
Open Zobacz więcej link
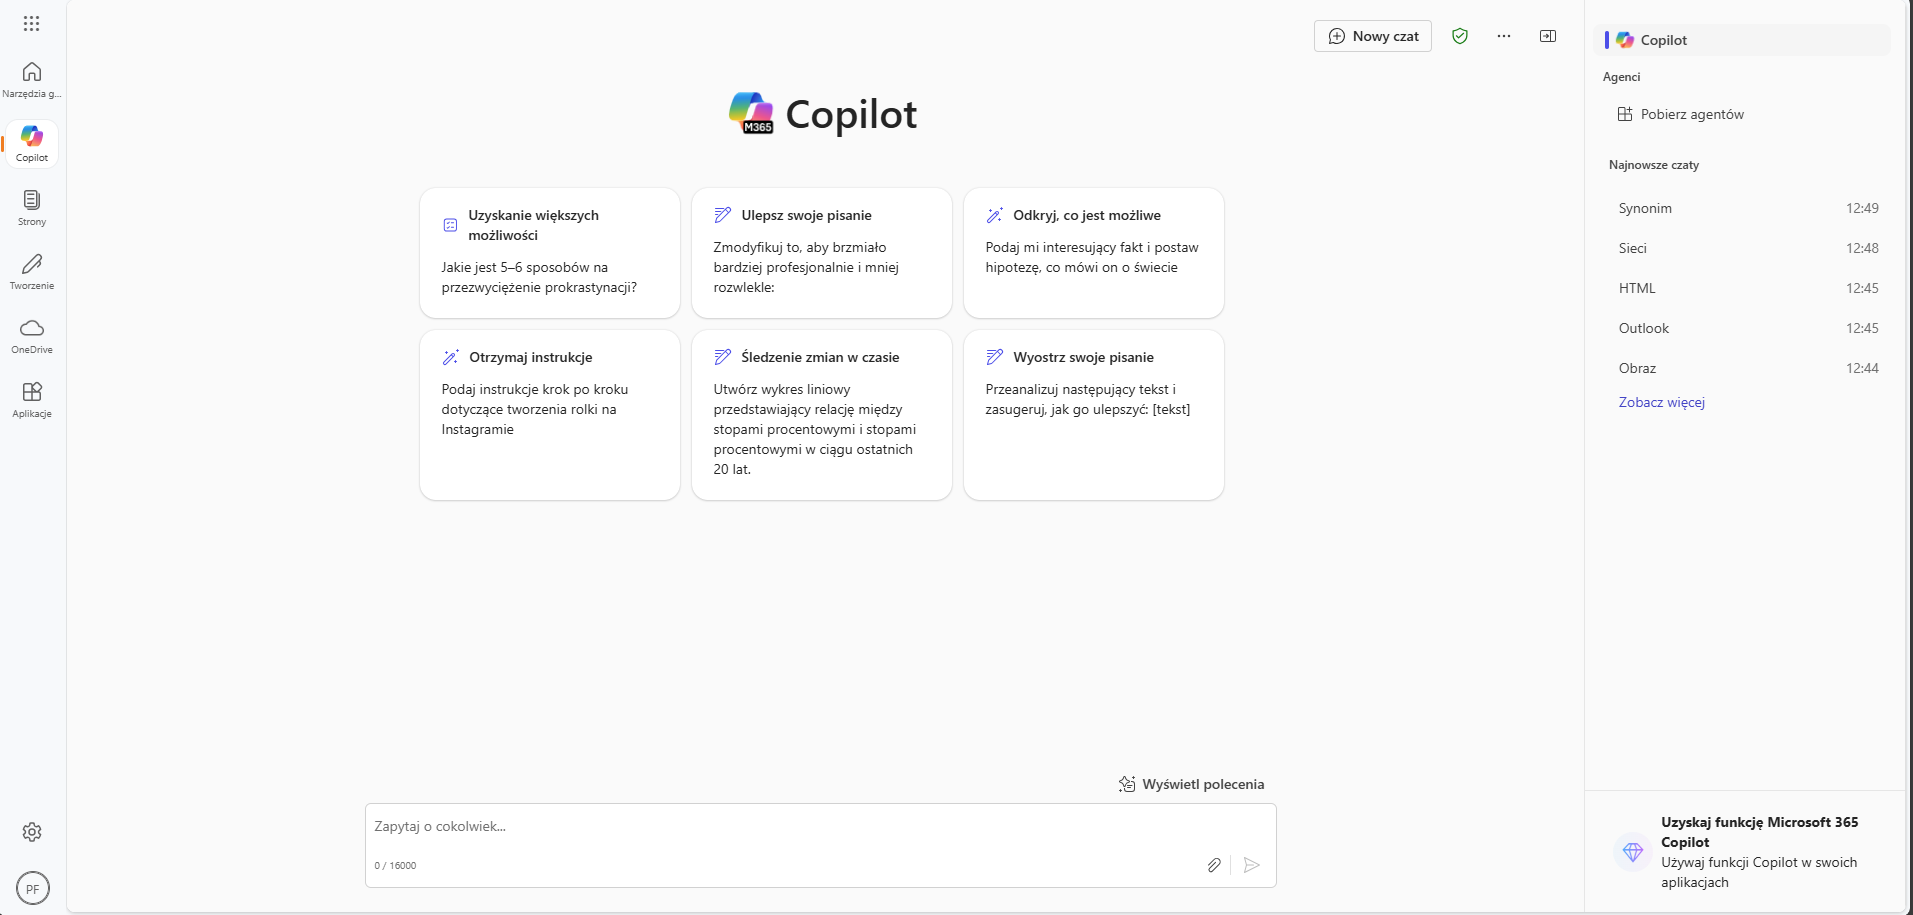click(x=1662, y=402)
